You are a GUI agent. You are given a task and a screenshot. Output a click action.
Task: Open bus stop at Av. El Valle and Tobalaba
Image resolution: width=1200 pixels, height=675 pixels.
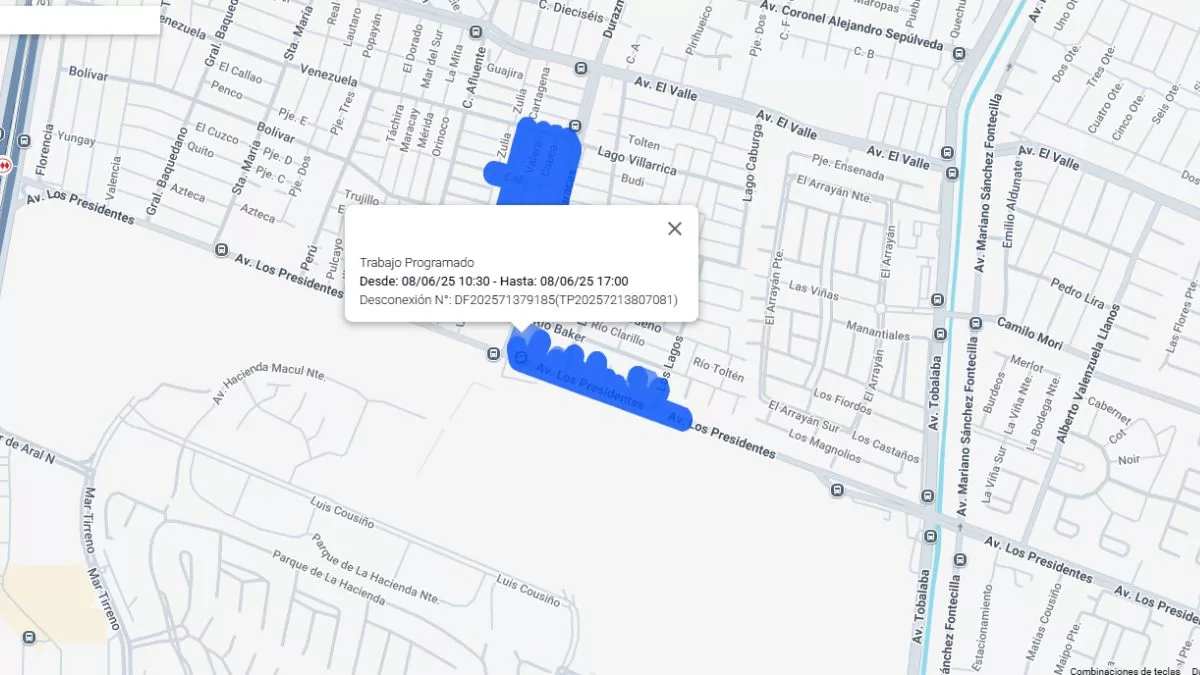(x=947, y=173)
